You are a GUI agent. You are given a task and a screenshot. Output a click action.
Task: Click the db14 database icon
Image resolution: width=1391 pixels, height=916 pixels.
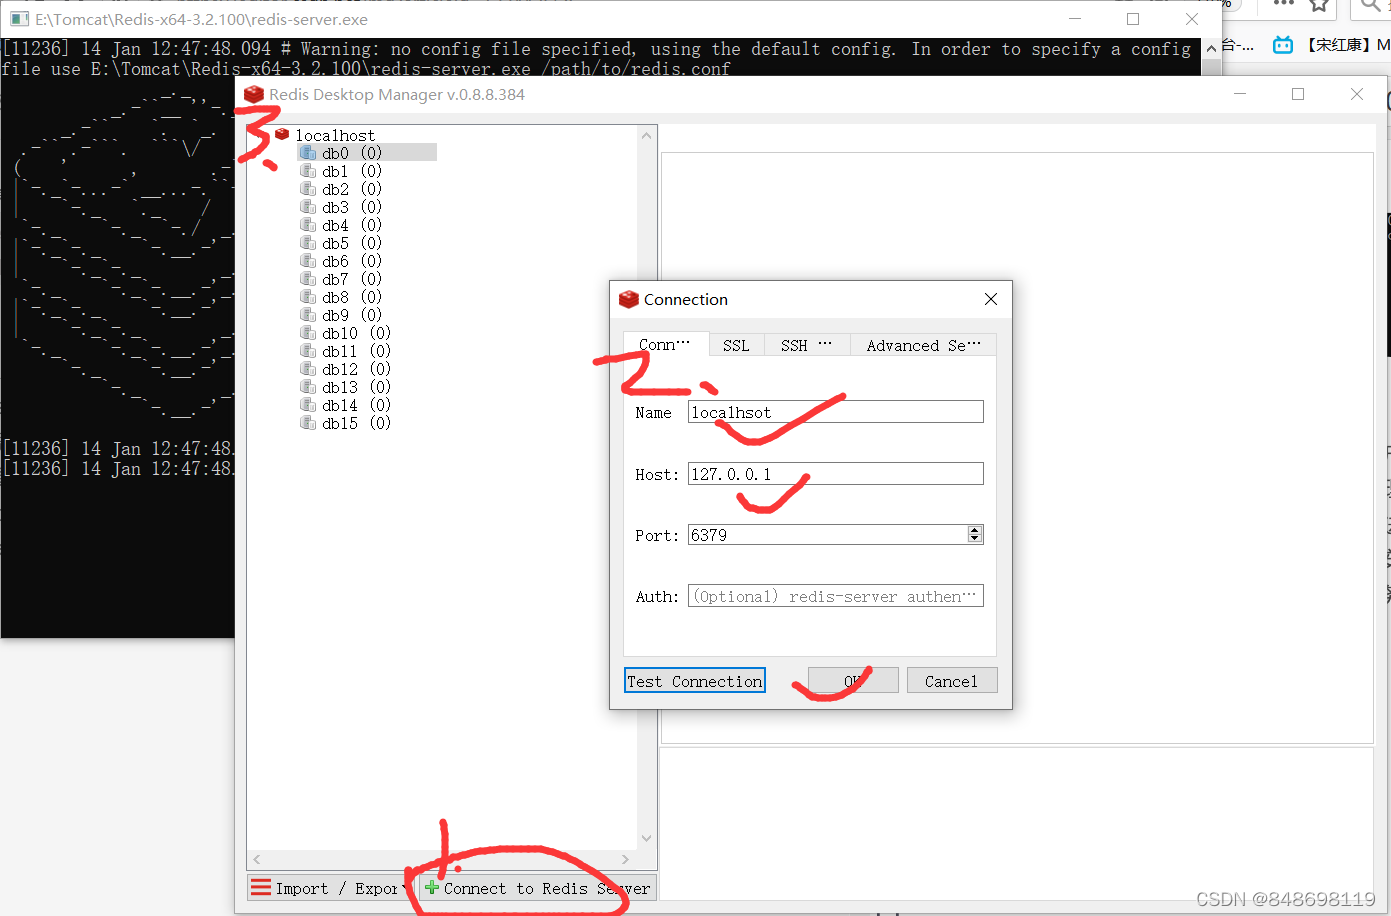tap(308, 405)
